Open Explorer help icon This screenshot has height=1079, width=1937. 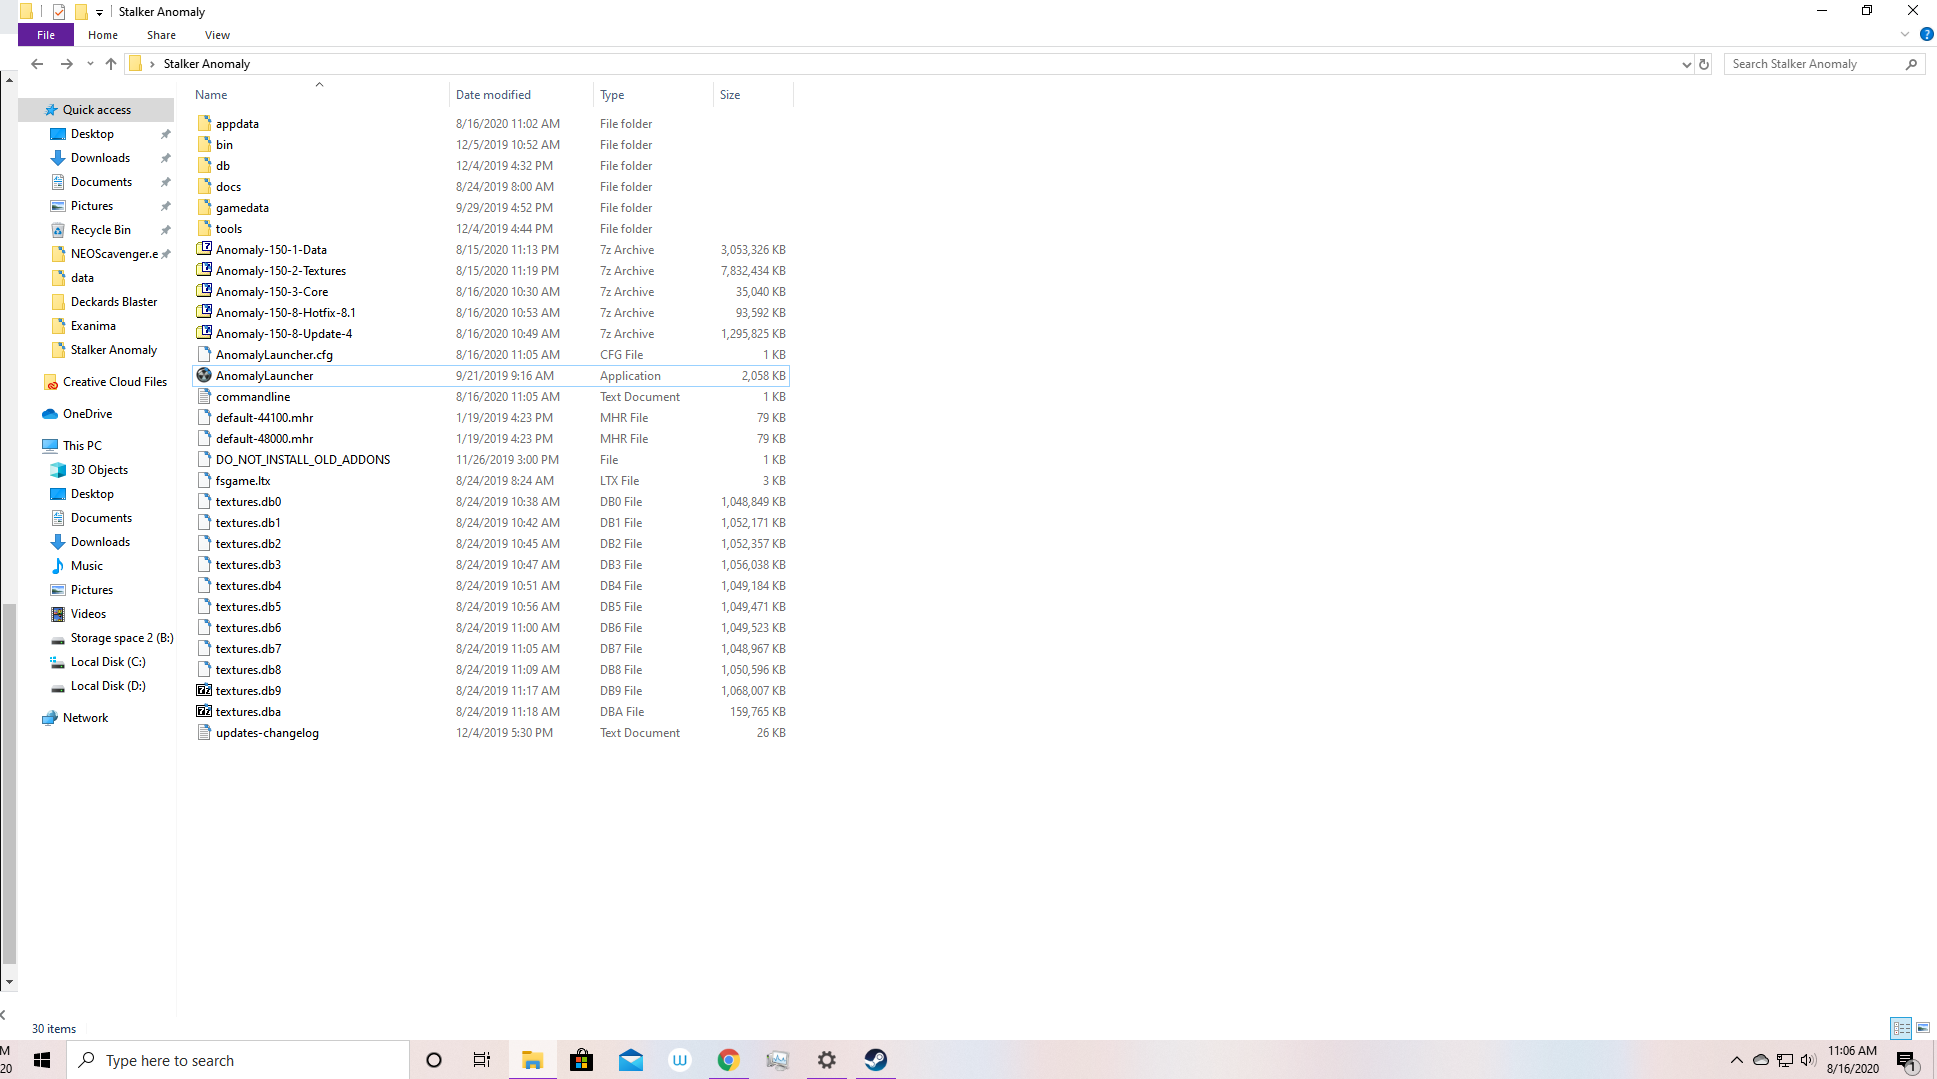coord(1926,35)
